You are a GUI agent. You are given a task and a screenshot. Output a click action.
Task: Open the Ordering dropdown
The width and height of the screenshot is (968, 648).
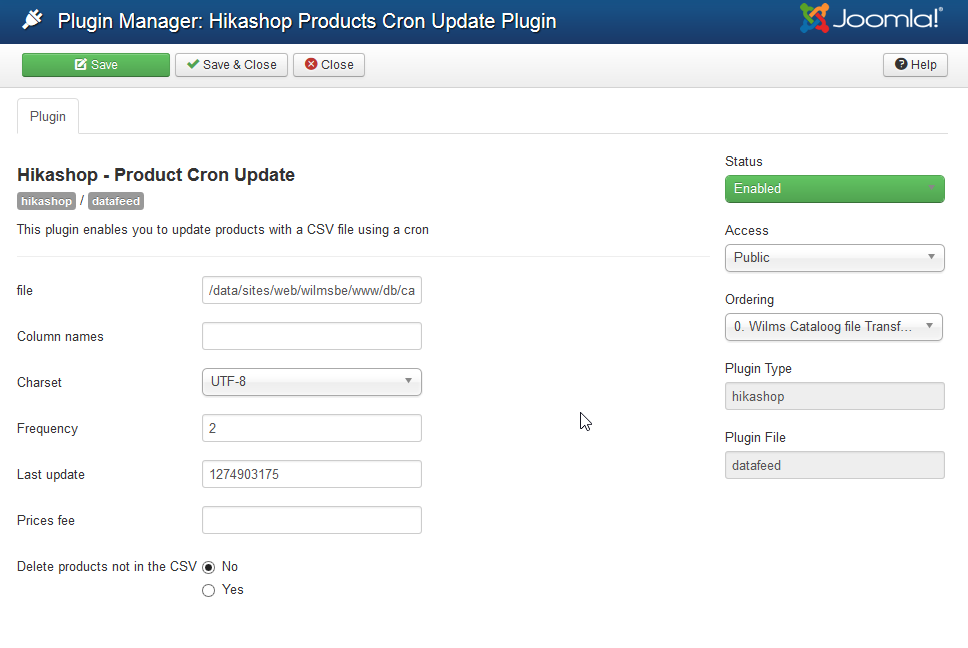point(834,327)
